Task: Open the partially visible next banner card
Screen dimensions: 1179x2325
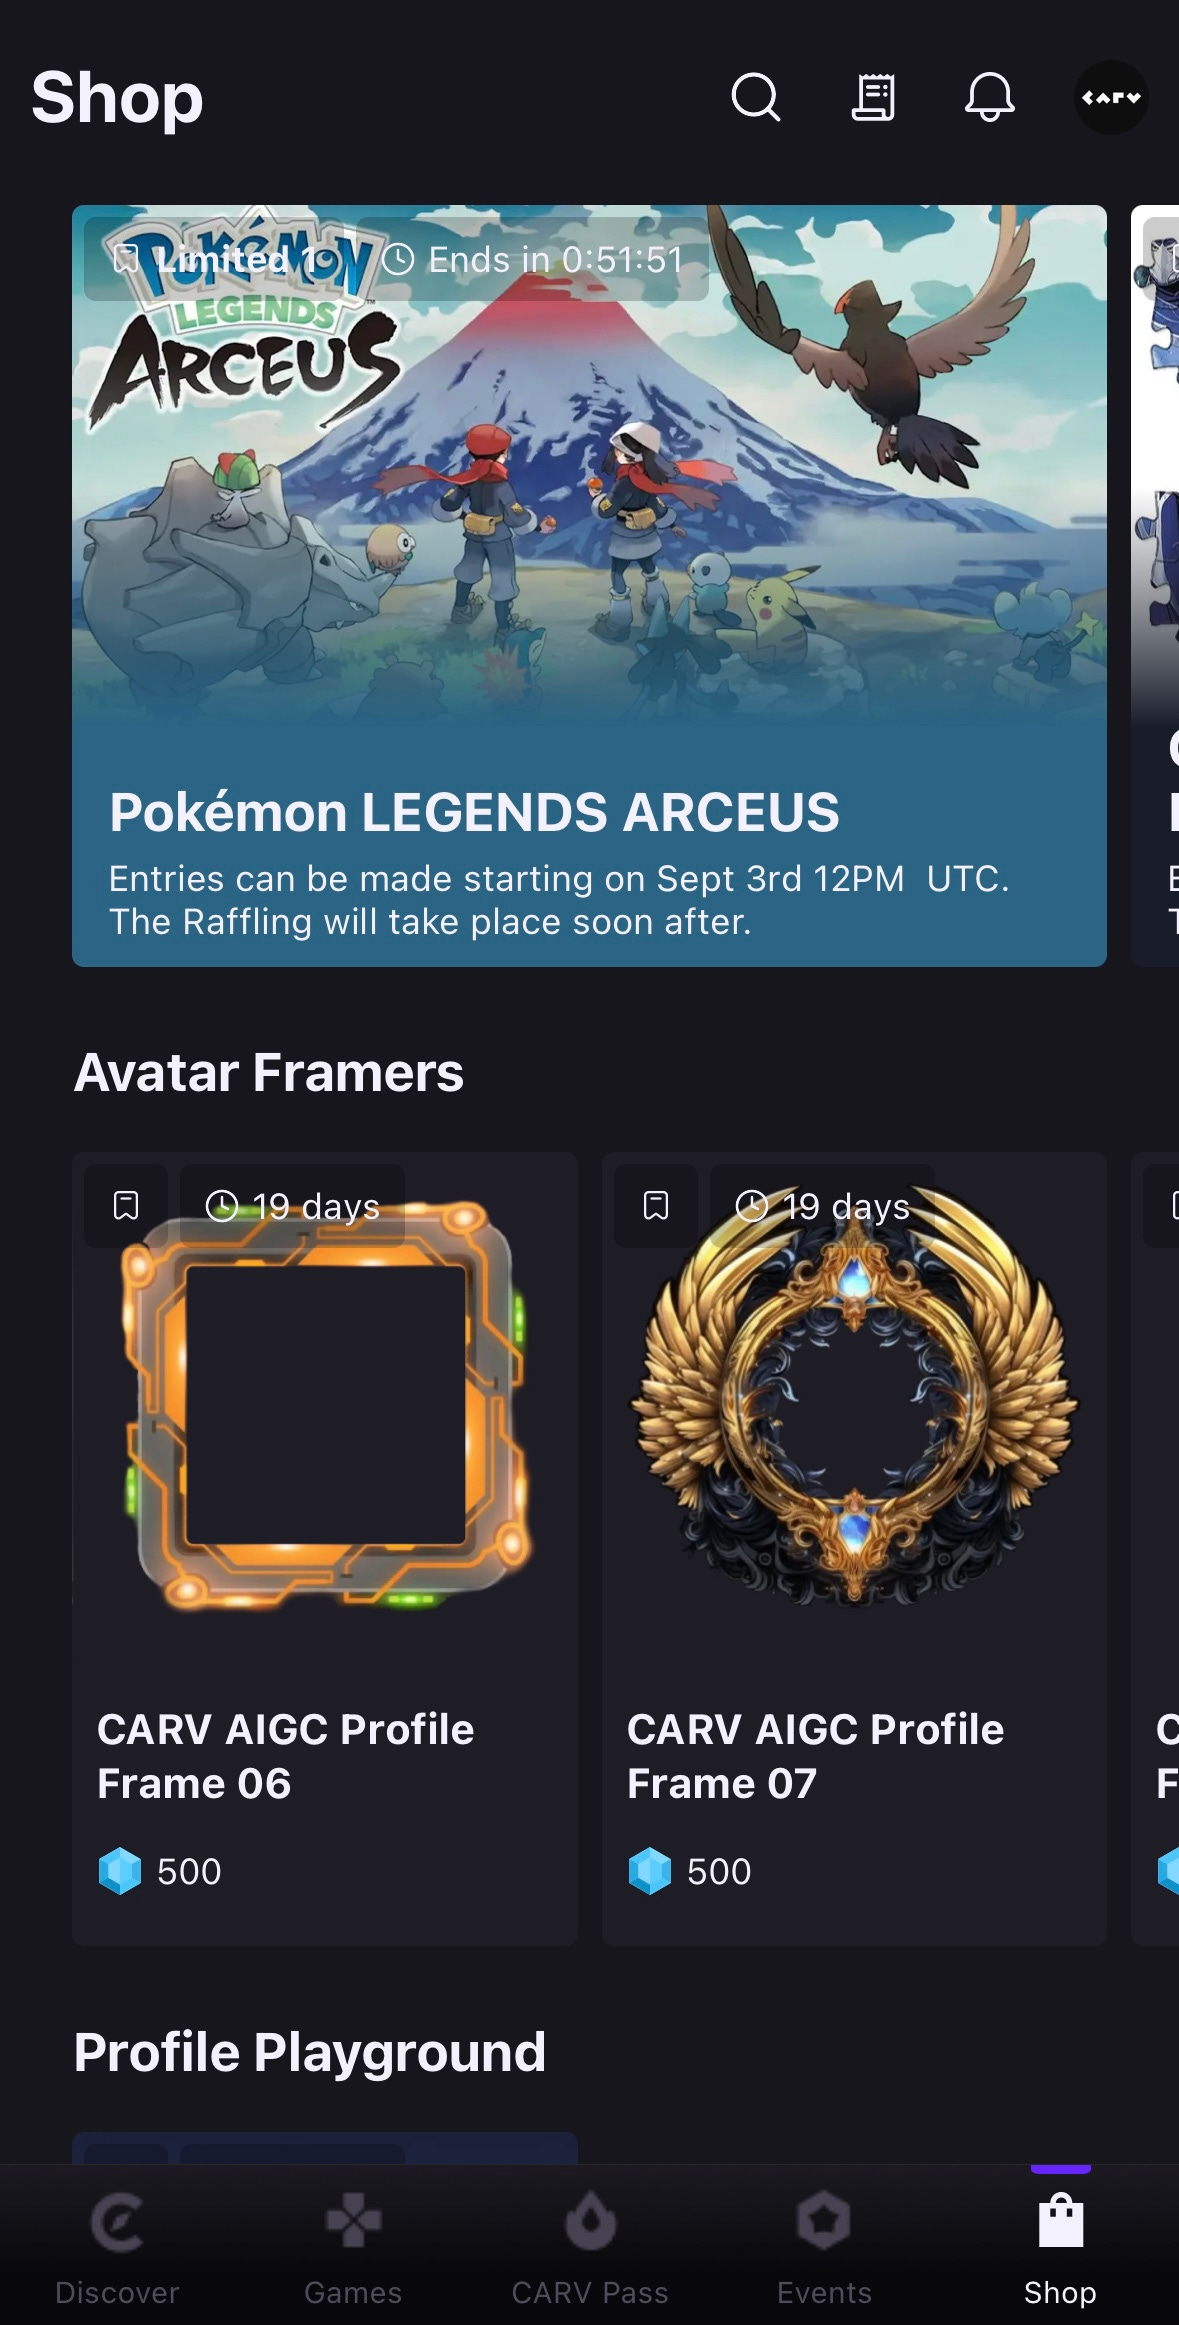Action: click(x=1155, y=585)
